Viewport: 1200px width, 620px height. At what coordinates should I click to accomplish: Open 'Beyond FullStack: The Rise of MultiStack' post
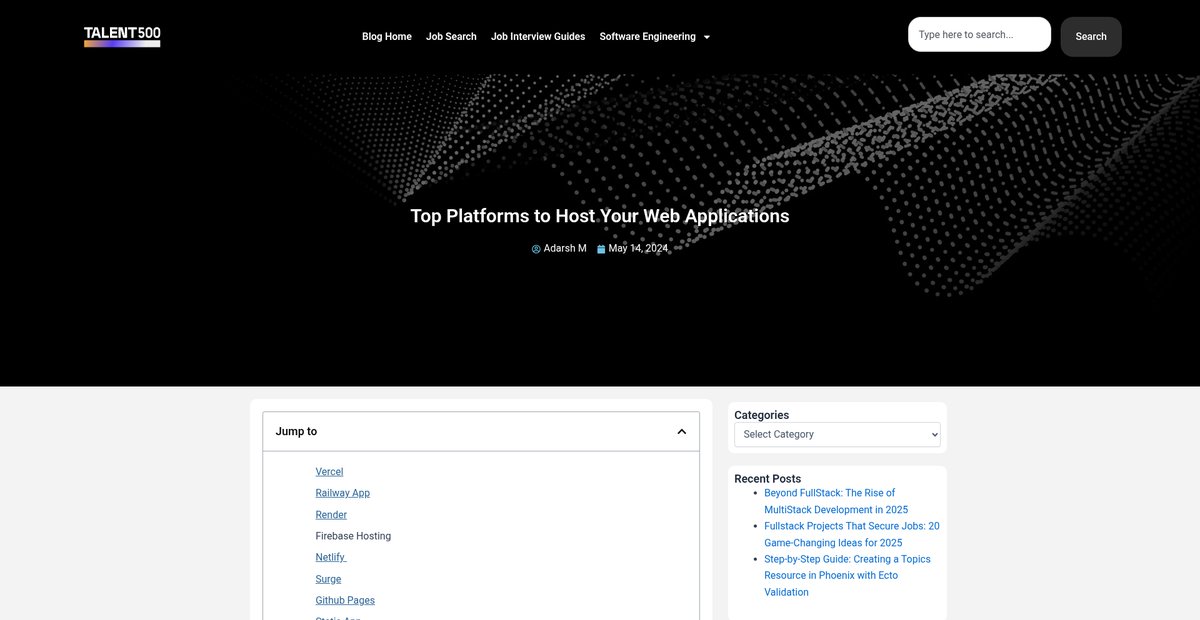coord(836,501)
